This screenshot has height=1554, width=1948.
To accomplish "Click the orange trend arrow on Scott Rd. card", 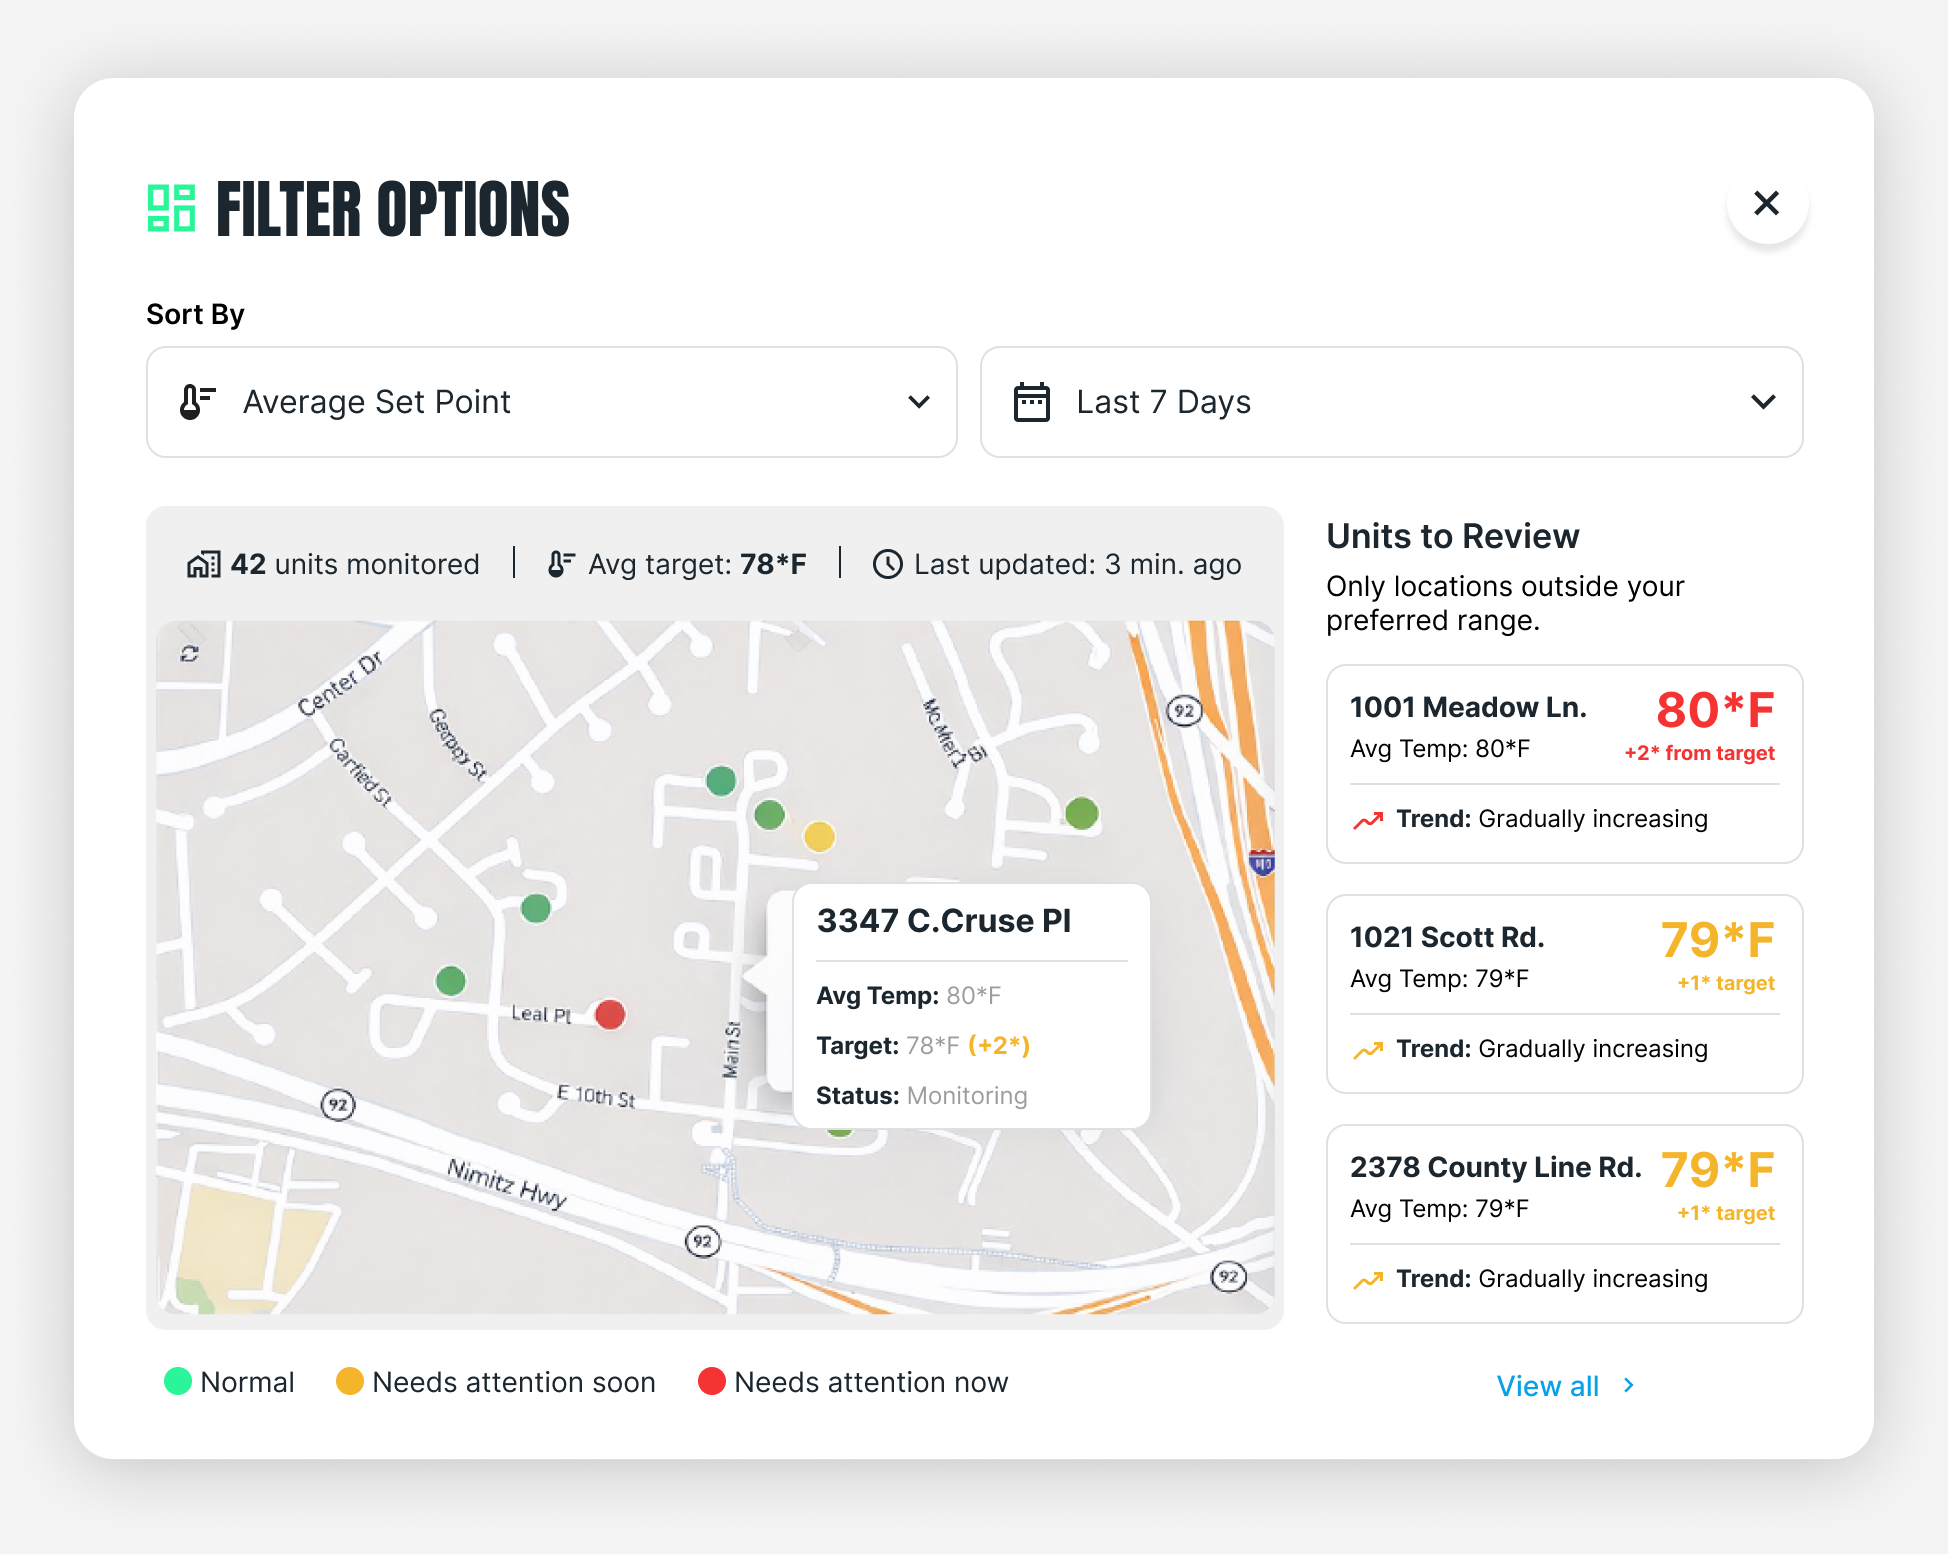I will pos(1367,1050).
